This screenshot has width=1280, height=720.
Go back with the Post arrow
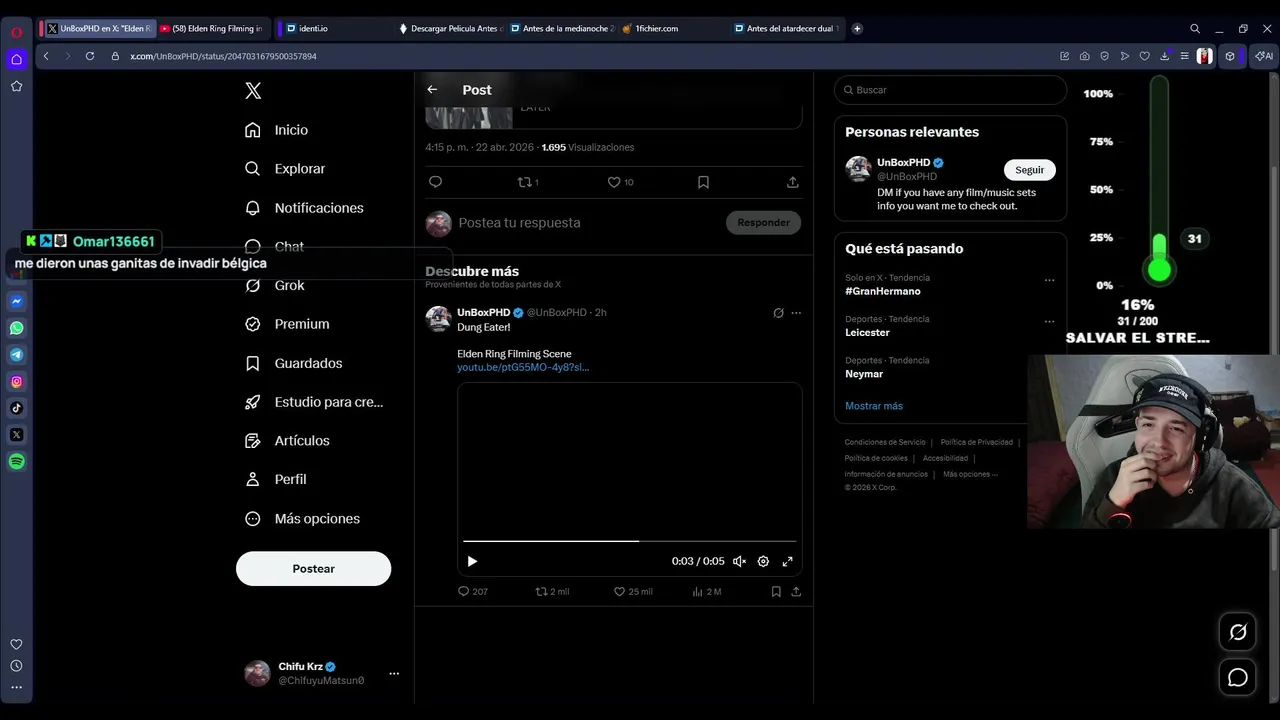[432, 90]
